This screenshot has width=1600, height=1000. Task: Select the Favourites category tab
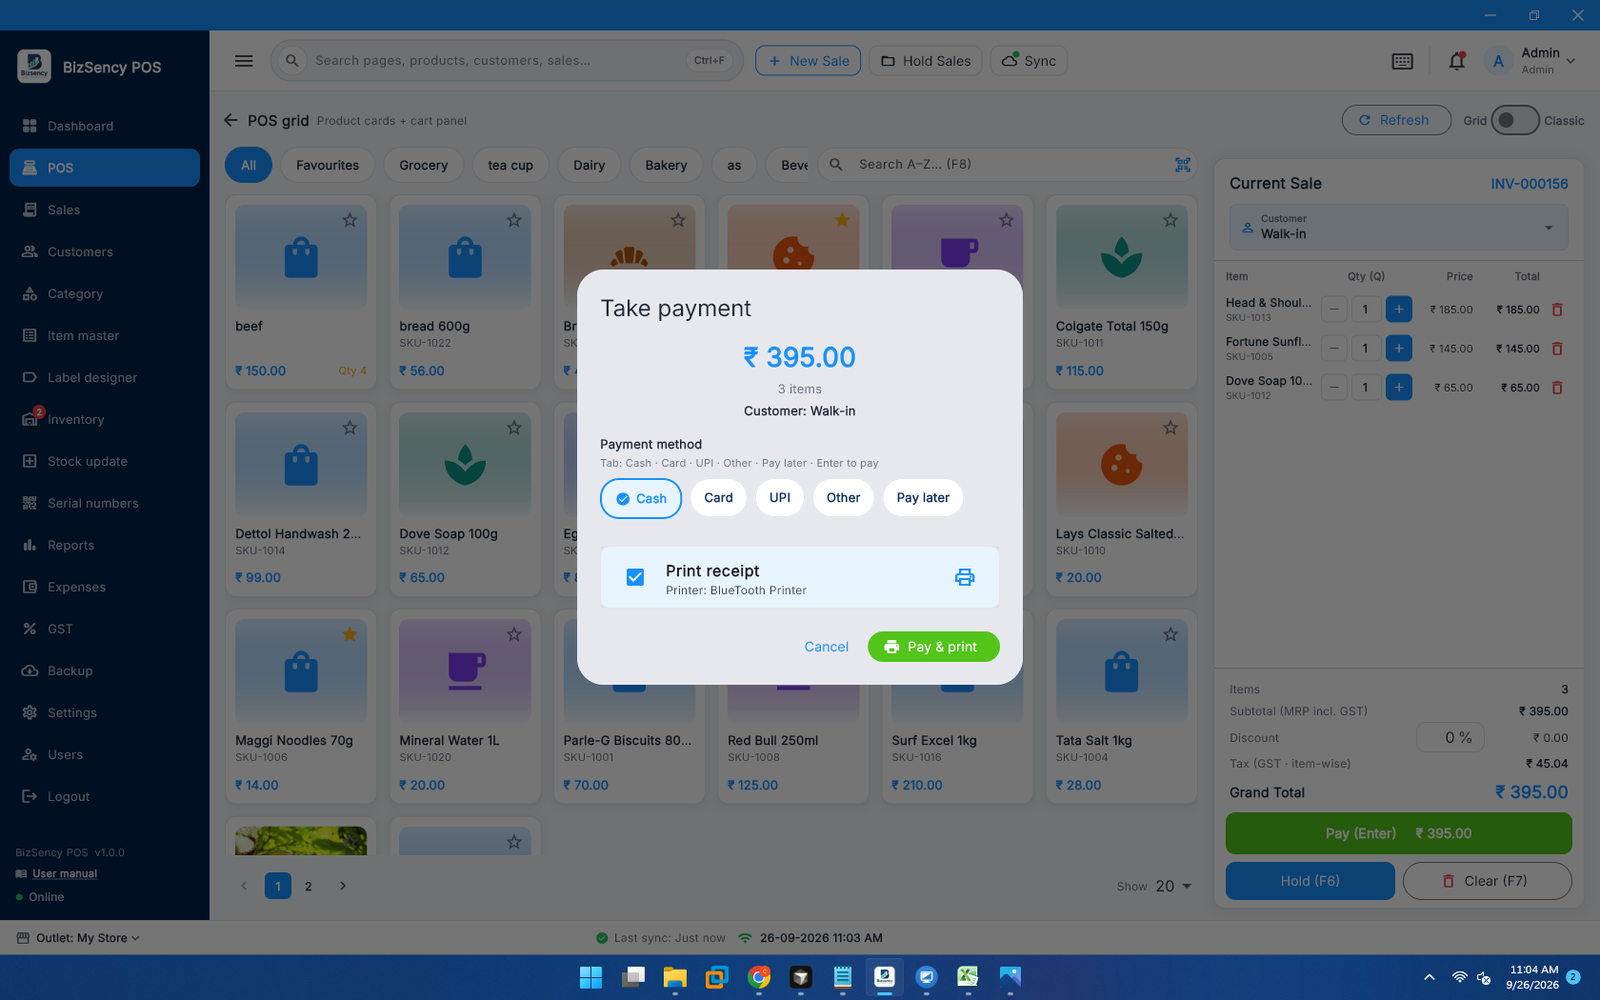[327, 165]
